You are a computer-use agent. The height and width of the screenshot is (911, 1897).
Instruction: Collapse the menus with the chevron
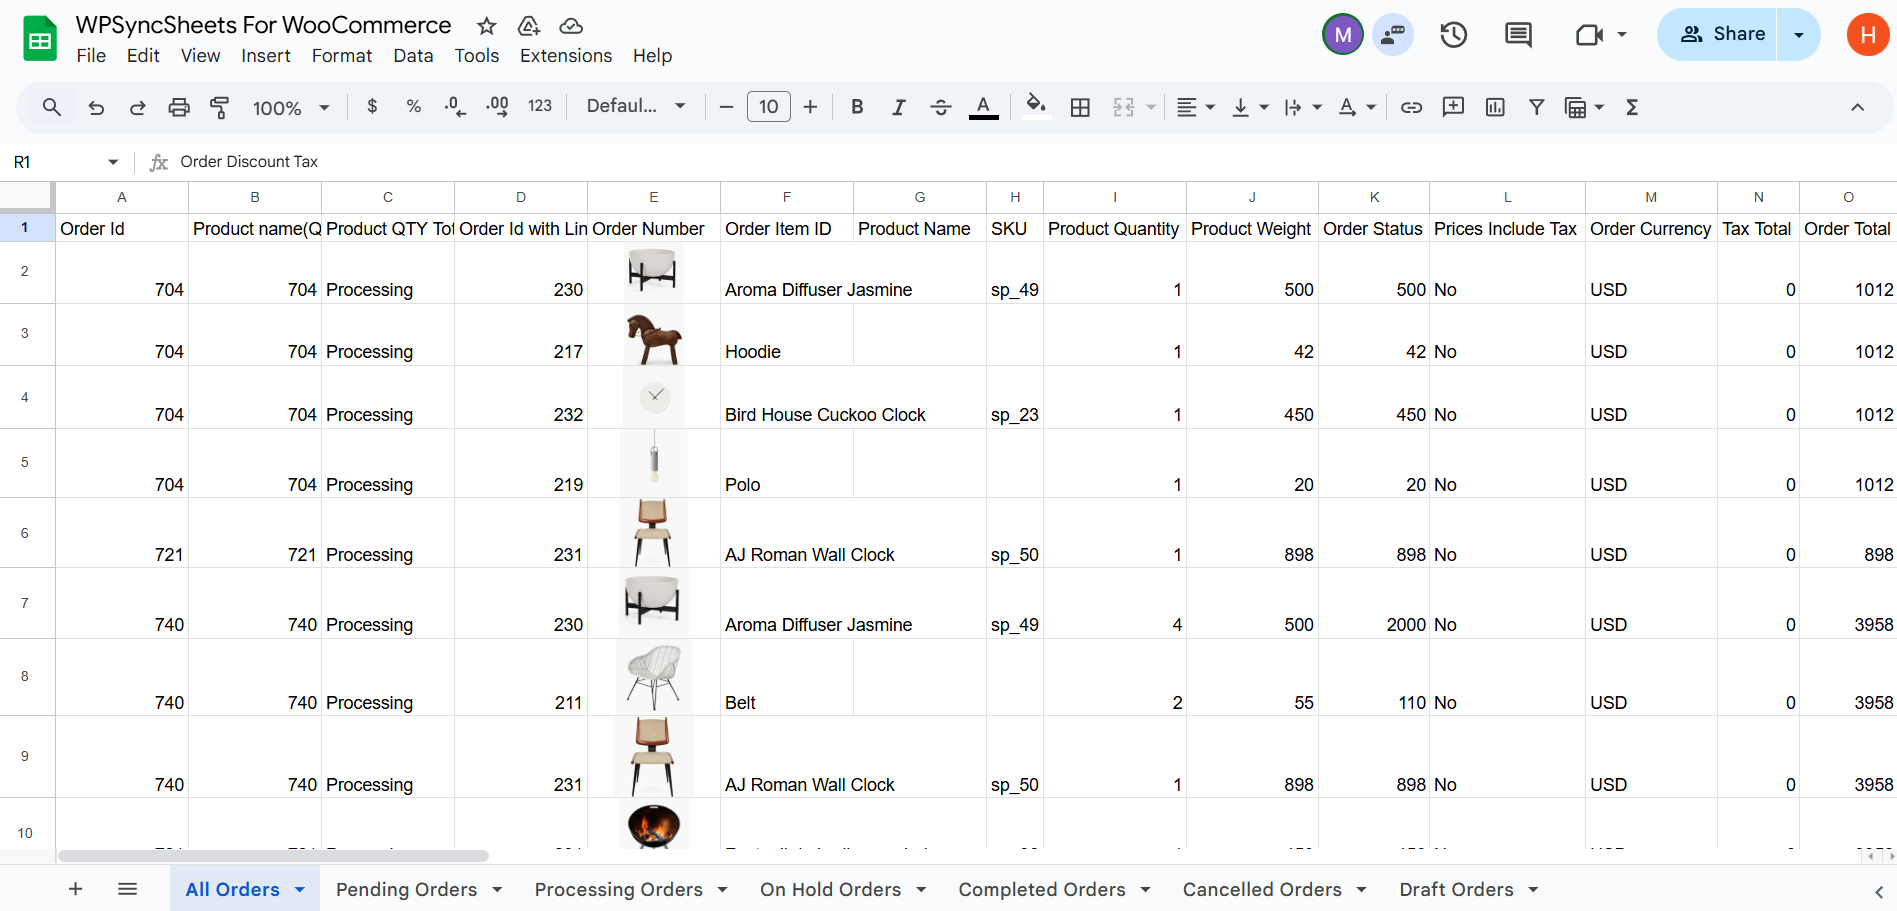tap(1857, 107)
